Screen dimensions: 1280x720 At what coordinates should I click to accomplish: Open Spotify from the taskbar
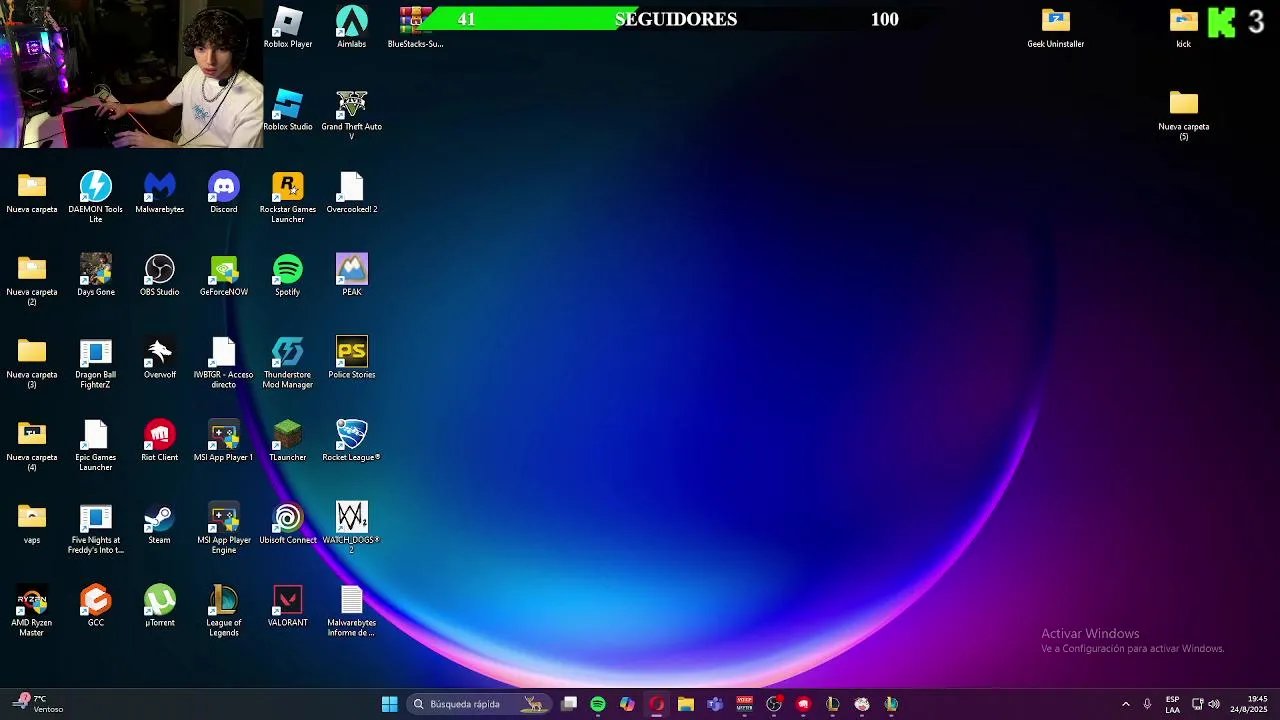click(x=598, y=704)
